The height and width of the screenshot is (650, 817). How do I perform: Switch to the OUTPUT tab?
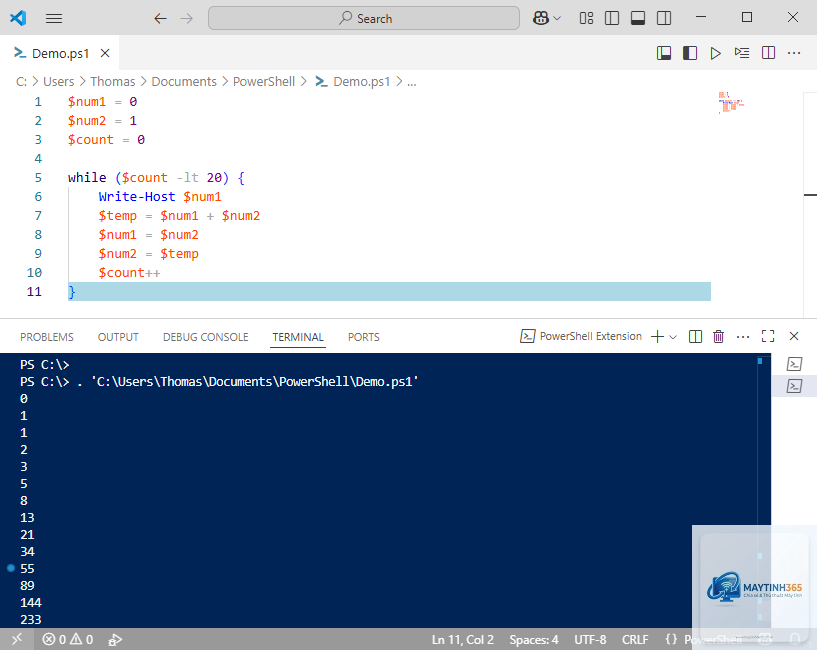pos(118,337)
